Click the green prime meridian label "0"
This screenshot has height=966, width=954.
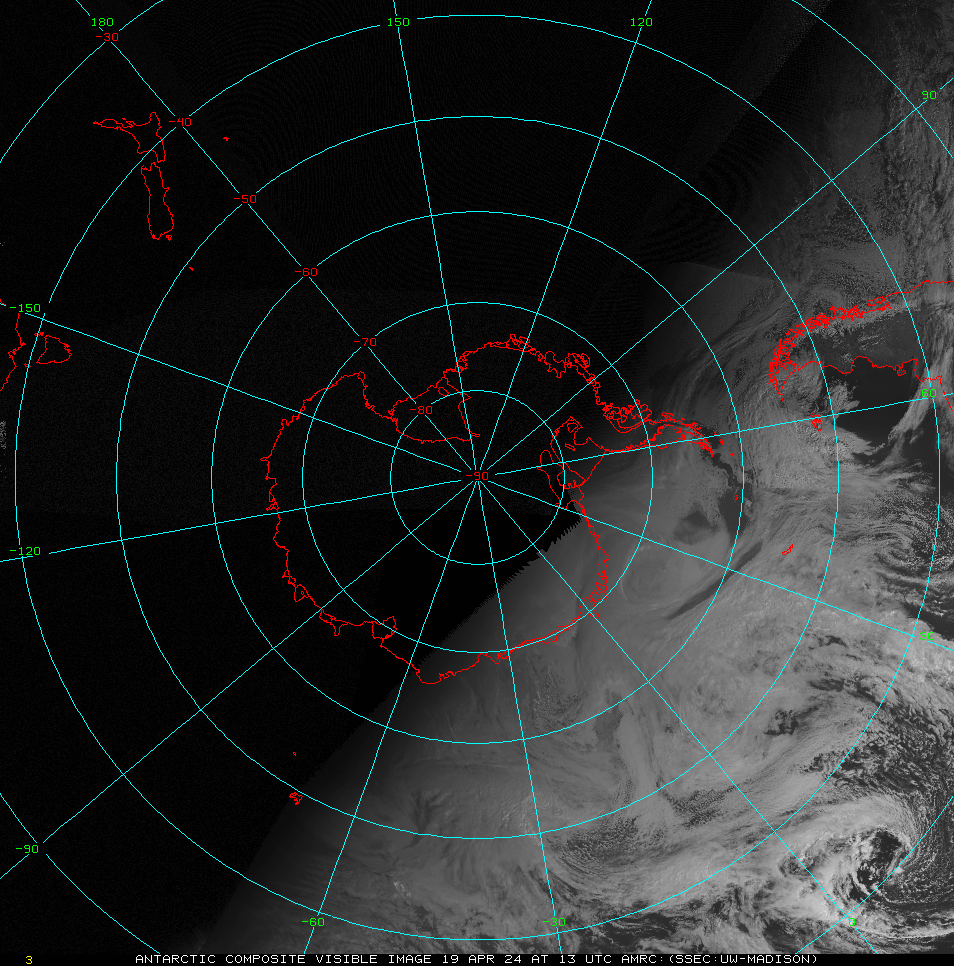click(852, 922)
